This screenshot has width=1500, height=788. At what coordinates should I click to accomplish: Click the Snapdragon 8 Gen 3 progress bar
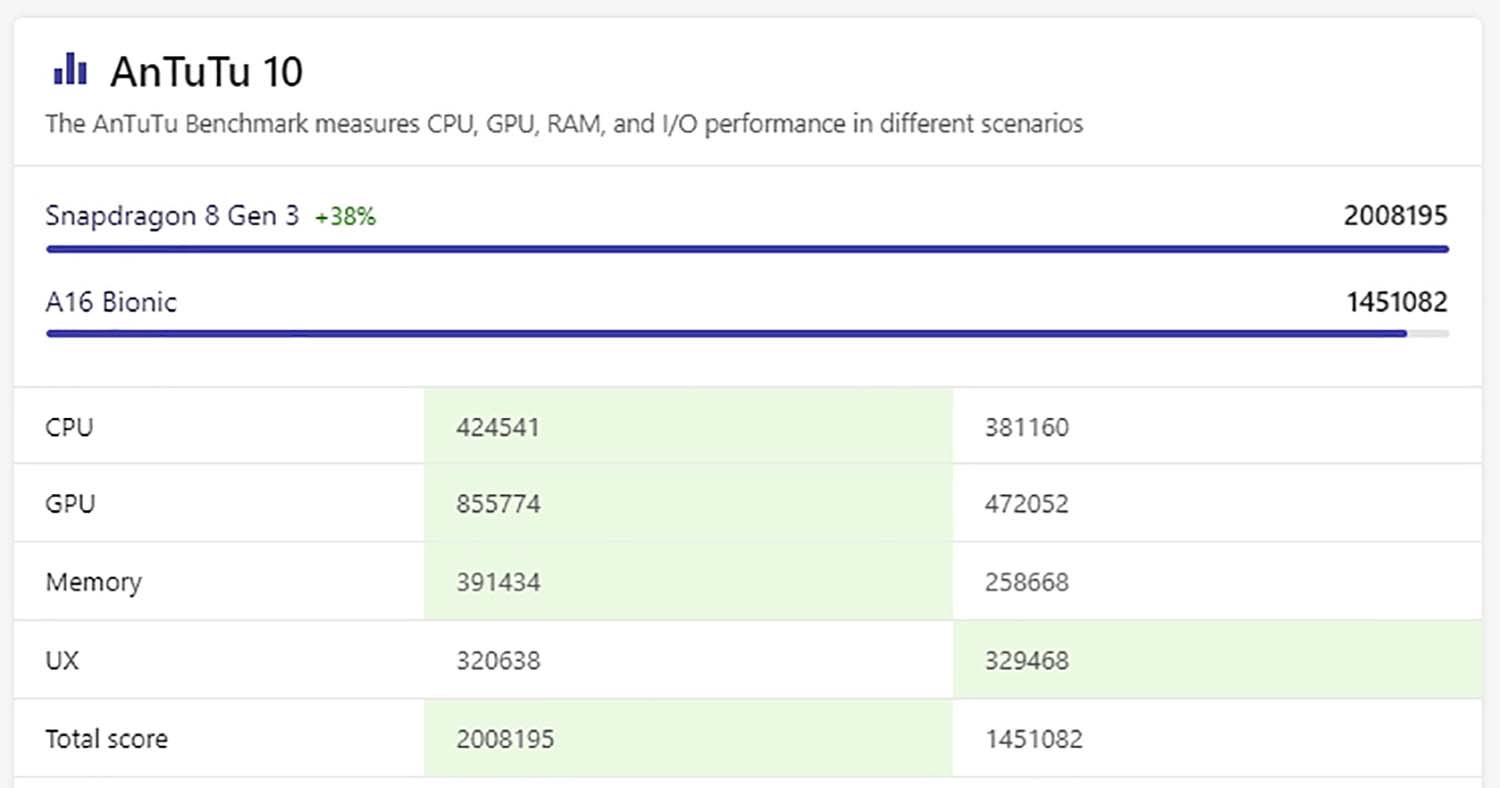coord(747,249)
